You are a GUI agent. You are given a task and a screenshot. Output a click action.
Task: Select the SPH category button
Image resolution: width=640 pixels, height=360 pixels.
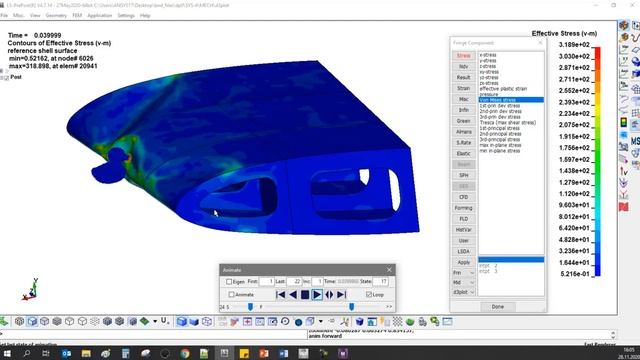[x=464, y=175]
